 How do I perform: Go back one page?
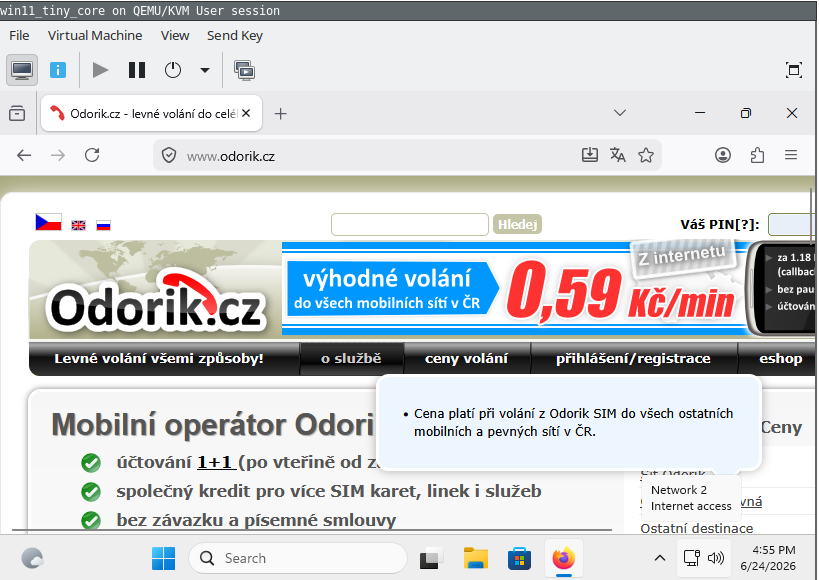[x=24, y=155]
